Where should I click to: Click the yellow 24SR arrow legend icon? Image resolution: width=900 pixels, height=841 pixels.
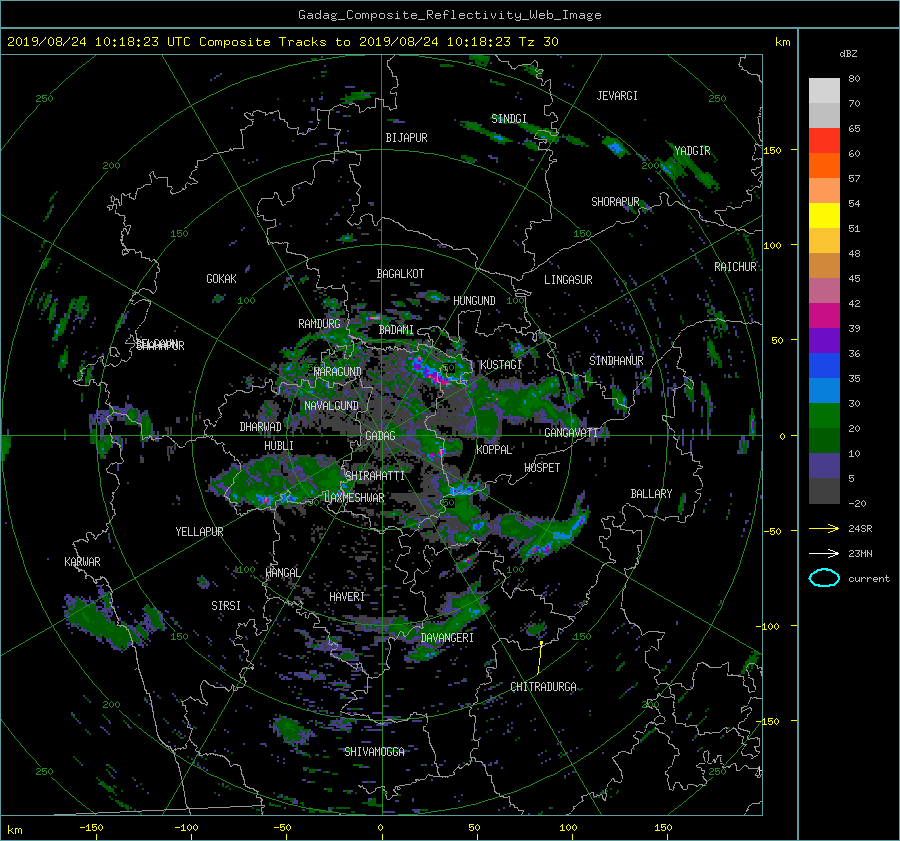tap(824, 529)
